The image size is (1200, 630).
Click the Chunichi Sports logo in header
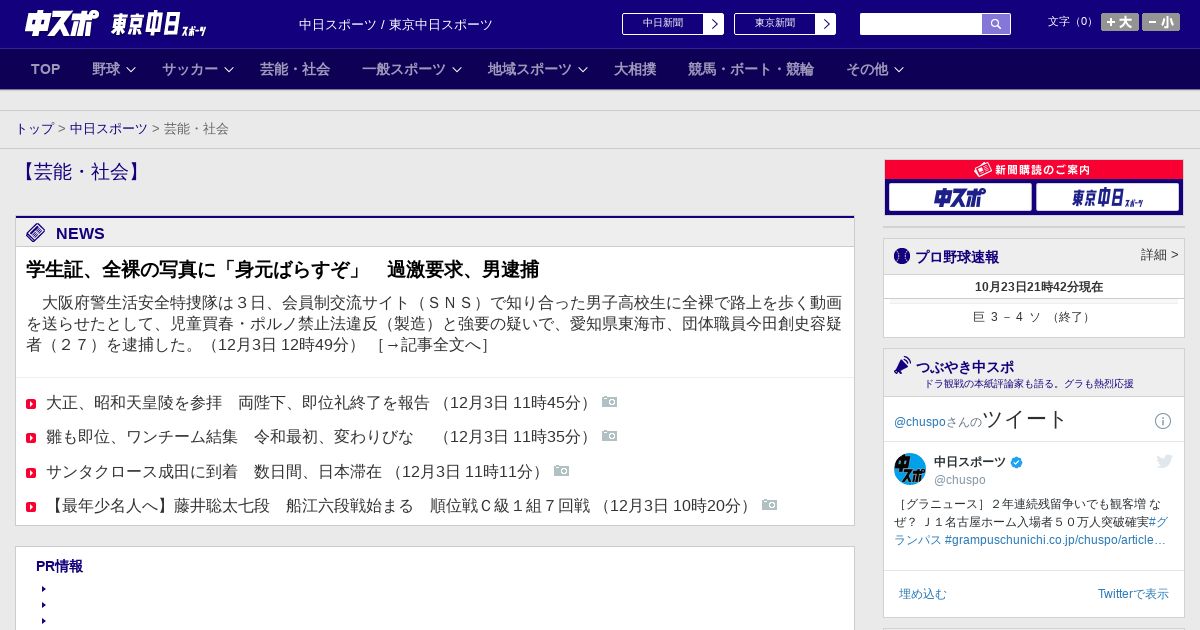tap(62, 23)
